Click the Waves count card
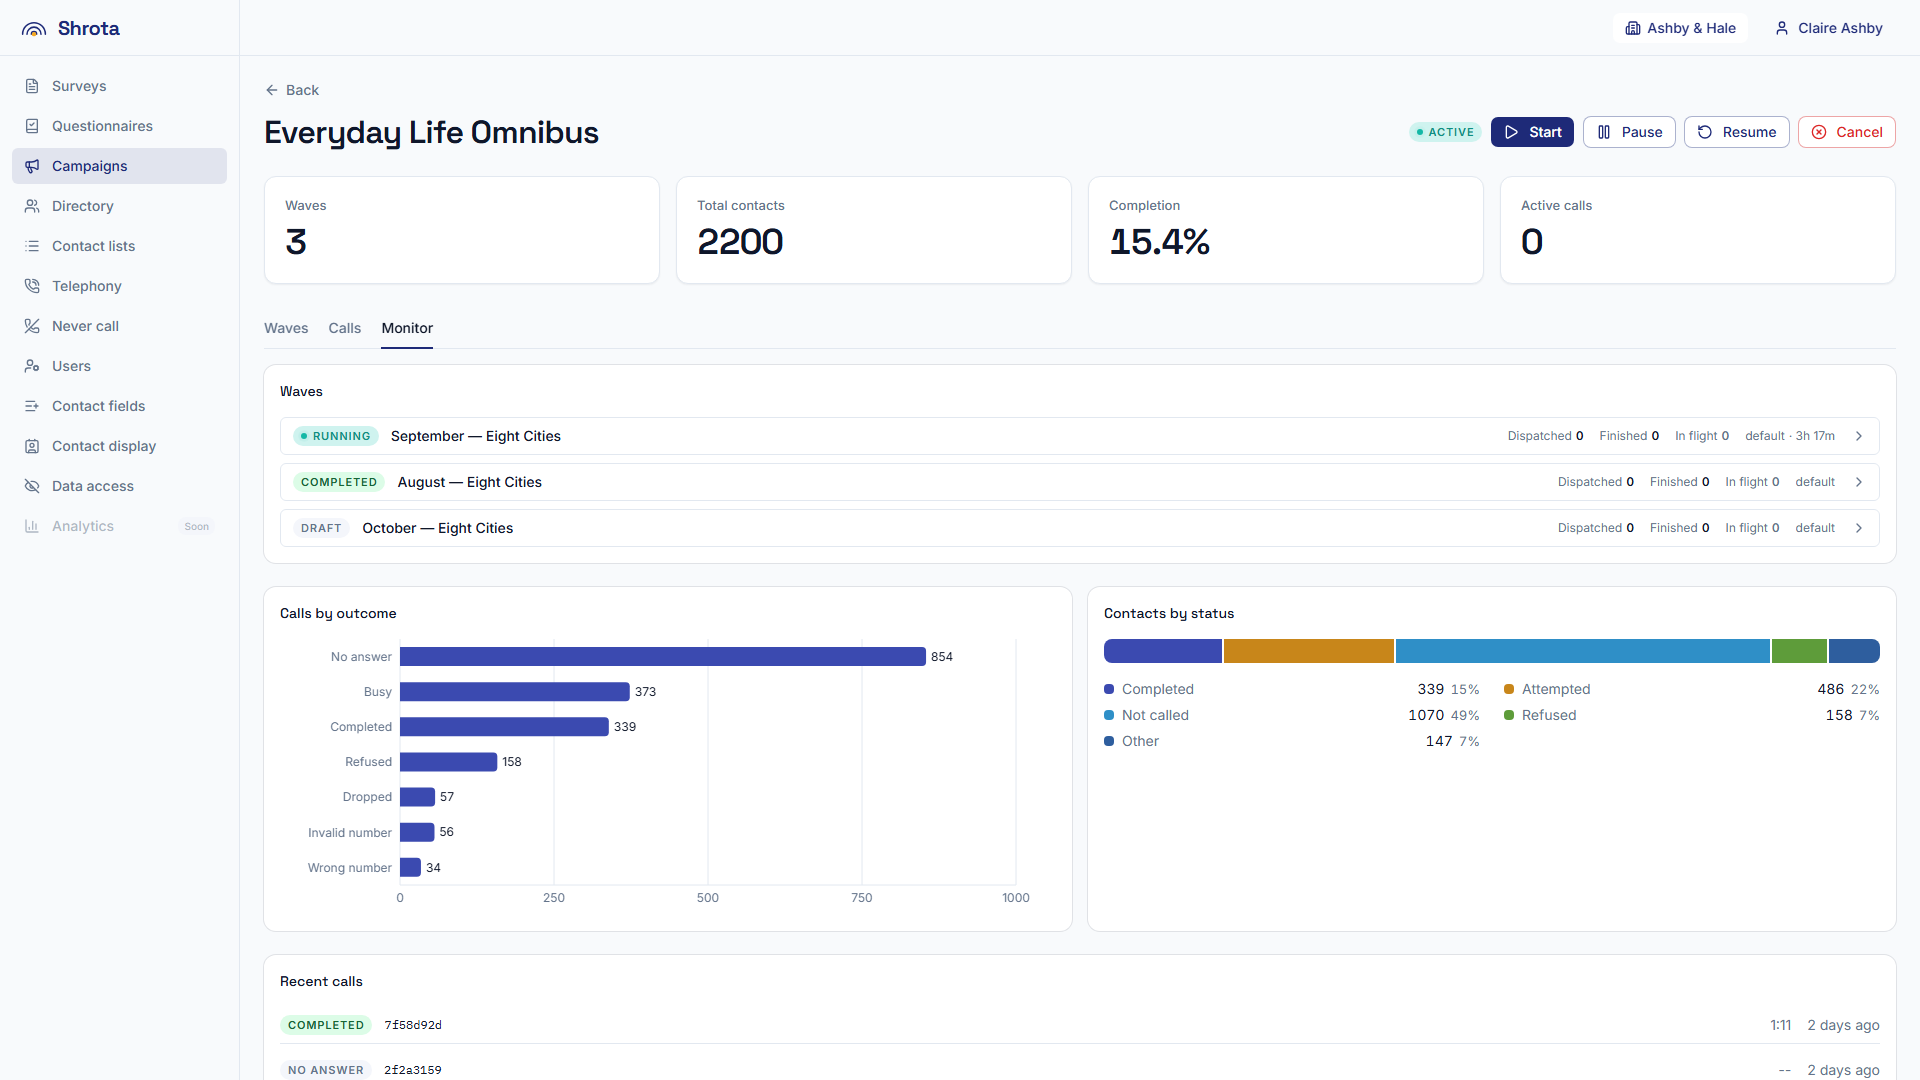The image size is (1920, 1080). click(461, 230)
